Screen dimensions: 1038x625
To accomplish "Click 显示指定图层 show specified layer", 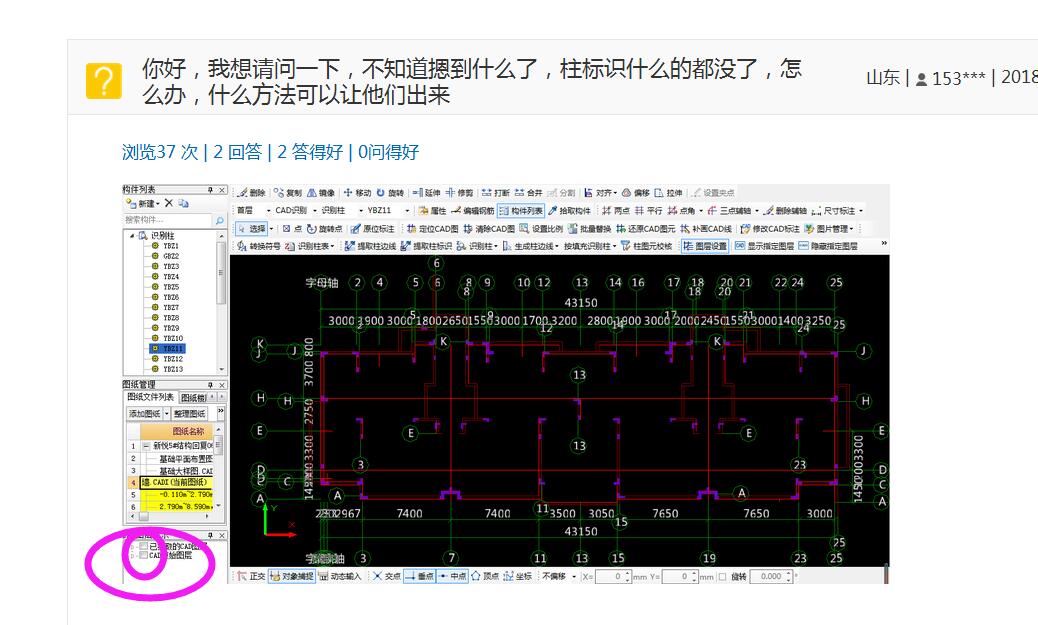I will (764, 246).
